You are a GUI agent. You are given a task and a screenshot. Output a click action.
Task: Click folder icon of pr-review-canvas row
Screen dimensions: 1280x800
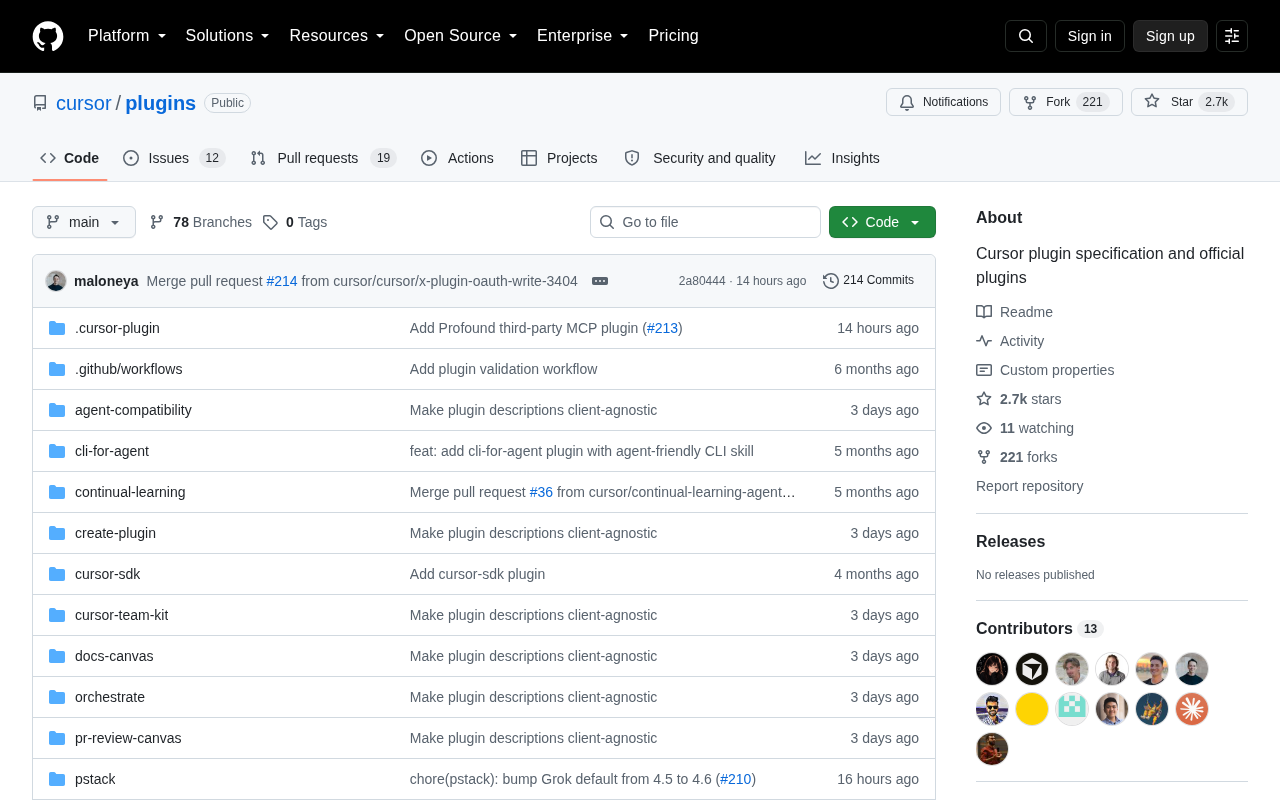[x=57, y=738]
